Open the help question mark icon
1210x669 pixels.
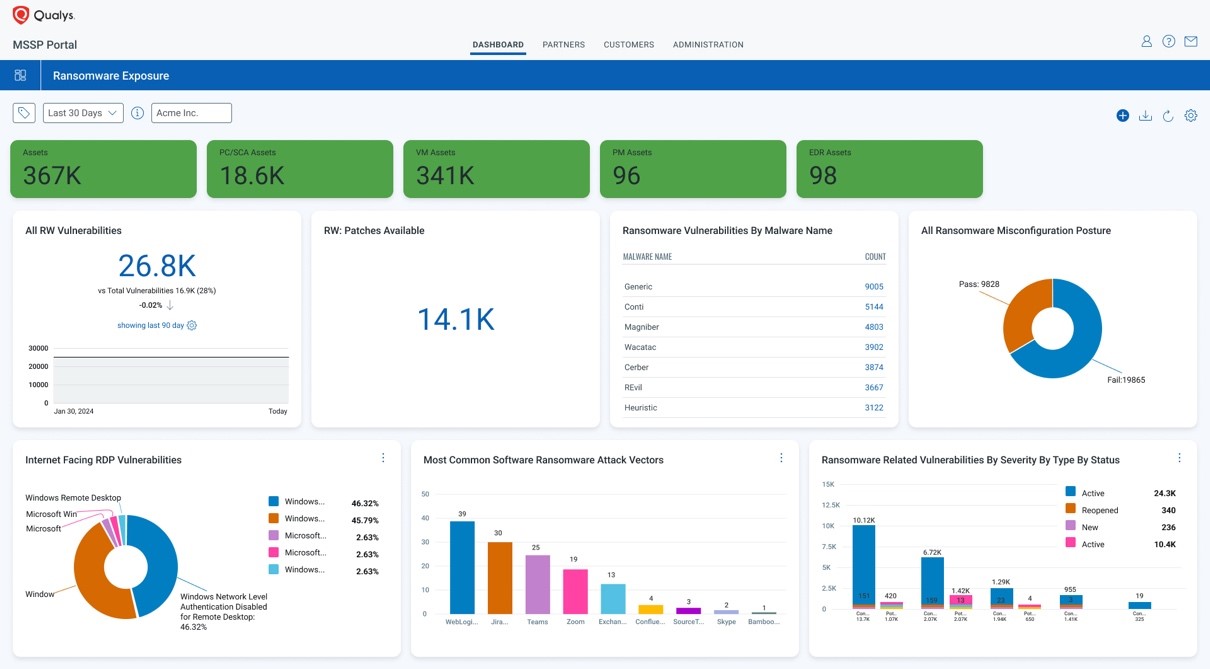(x=1168, y=42)
